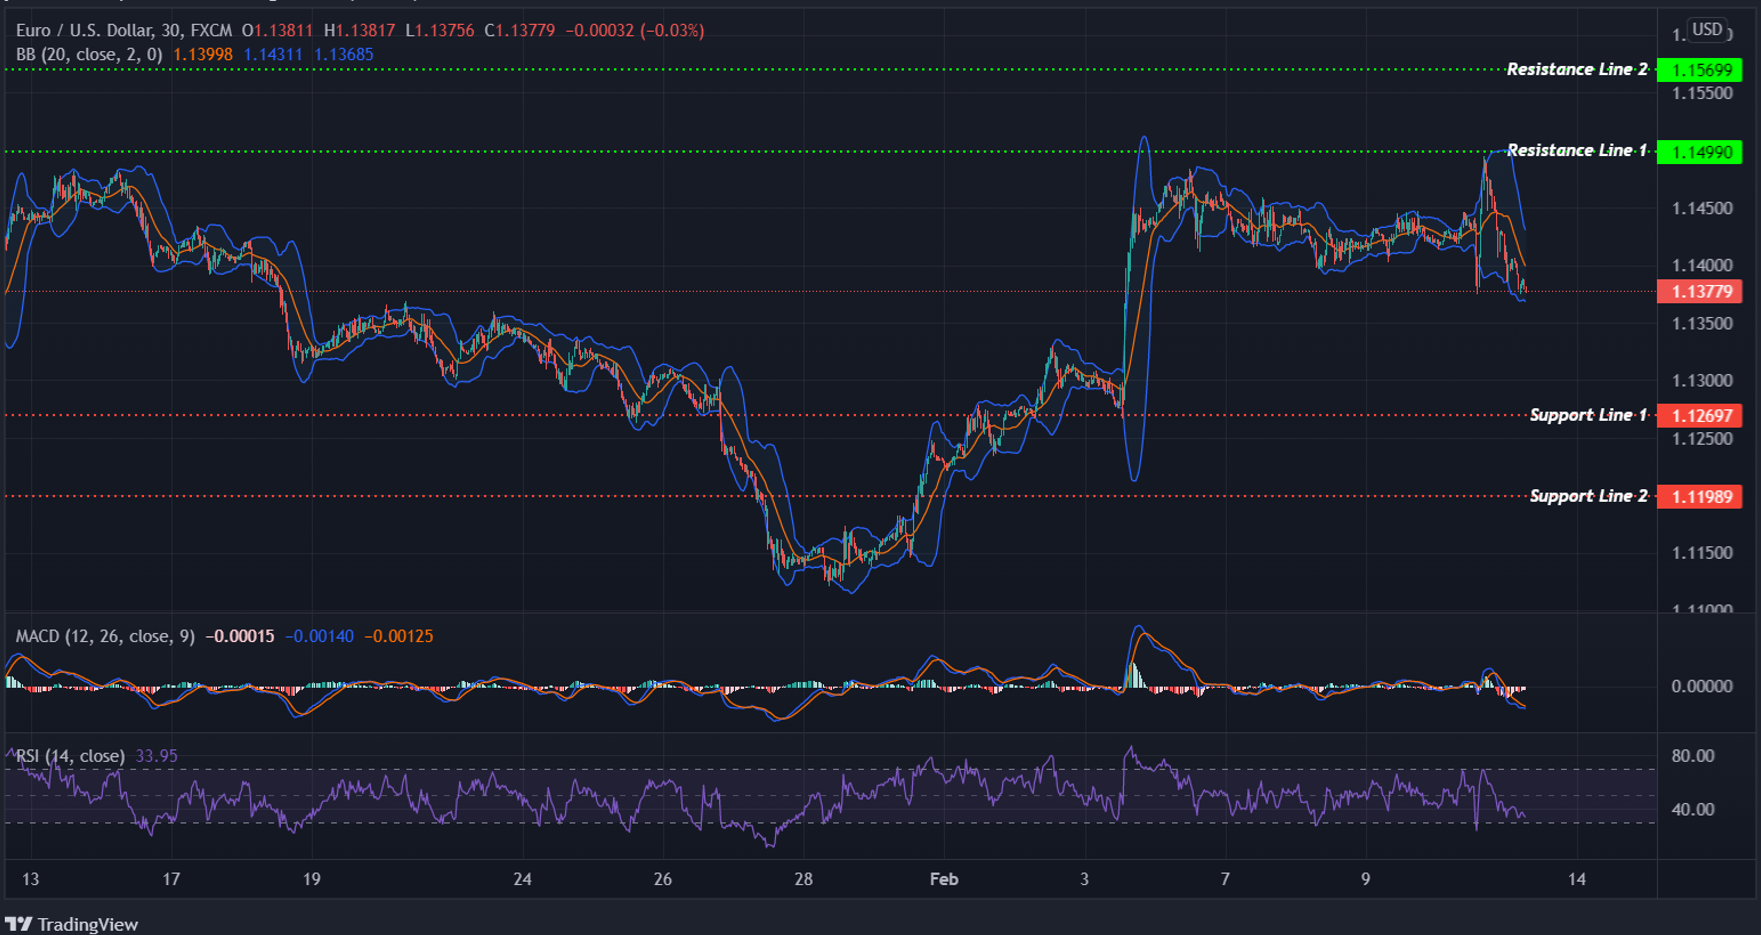Click the red current price label 1.13779
Screen dimensions: 1761x935
[1702, 291]
